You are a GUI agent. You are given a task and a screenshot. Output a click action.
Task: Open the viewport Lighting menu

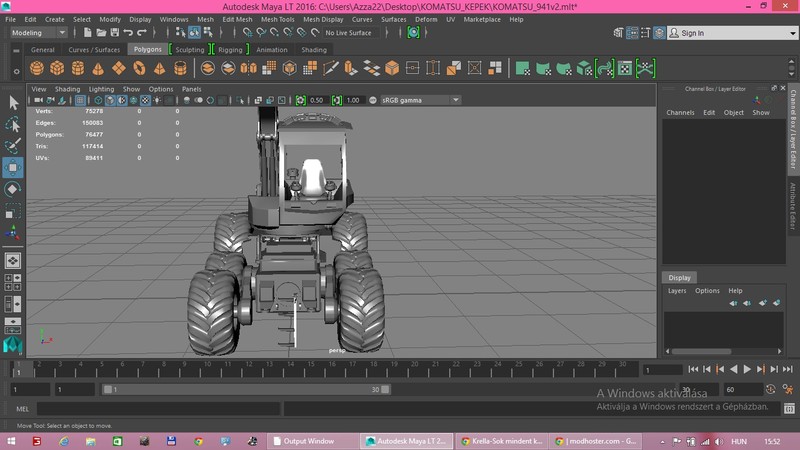(101, 89)
